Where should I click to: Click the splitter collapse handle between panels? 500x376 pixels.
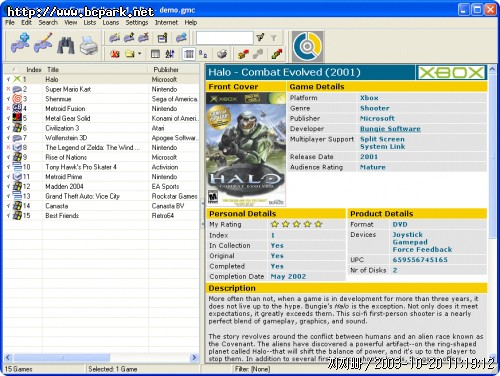pos(202,213)
